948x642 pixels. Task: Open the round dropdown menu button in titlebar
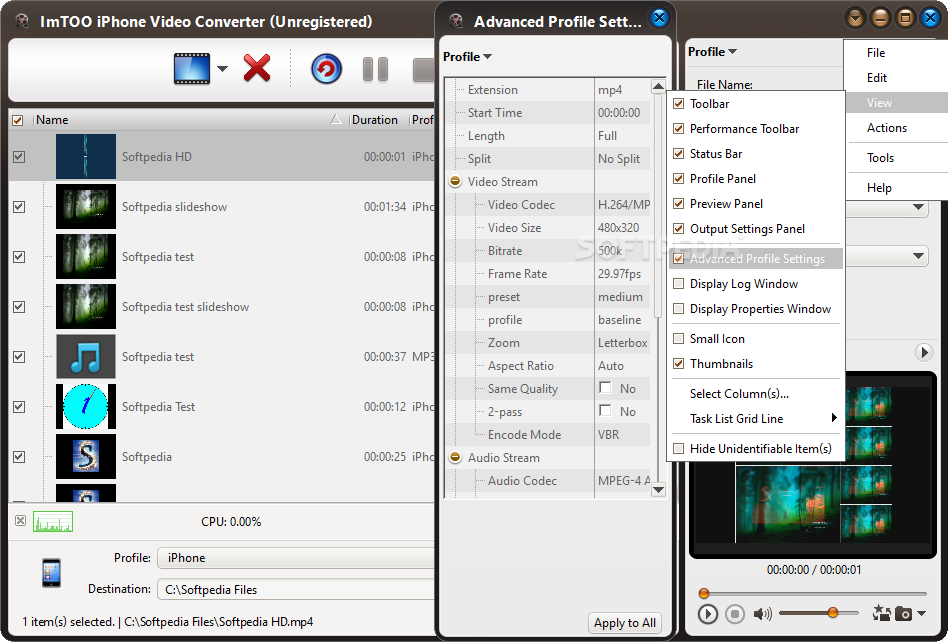tap(855, 18)
